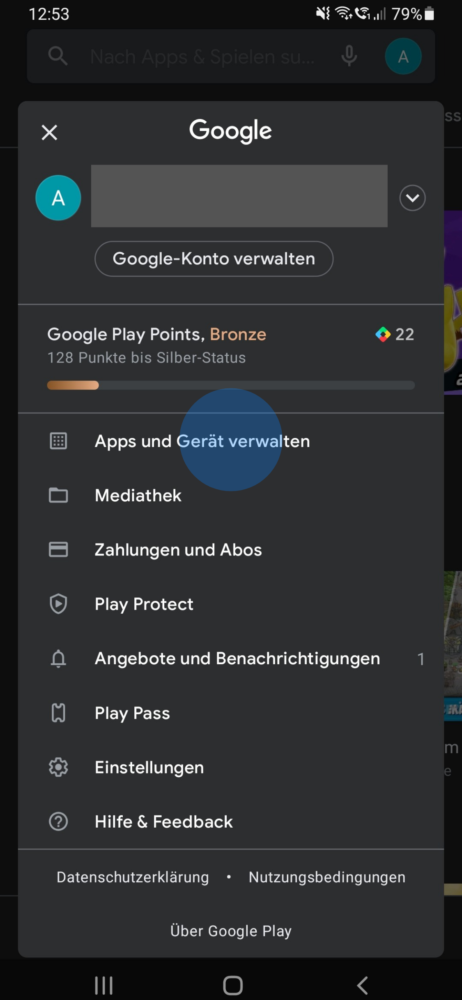Tap the Play Points progress bar
Screen dimensions: 462x1000
[231, 385]
